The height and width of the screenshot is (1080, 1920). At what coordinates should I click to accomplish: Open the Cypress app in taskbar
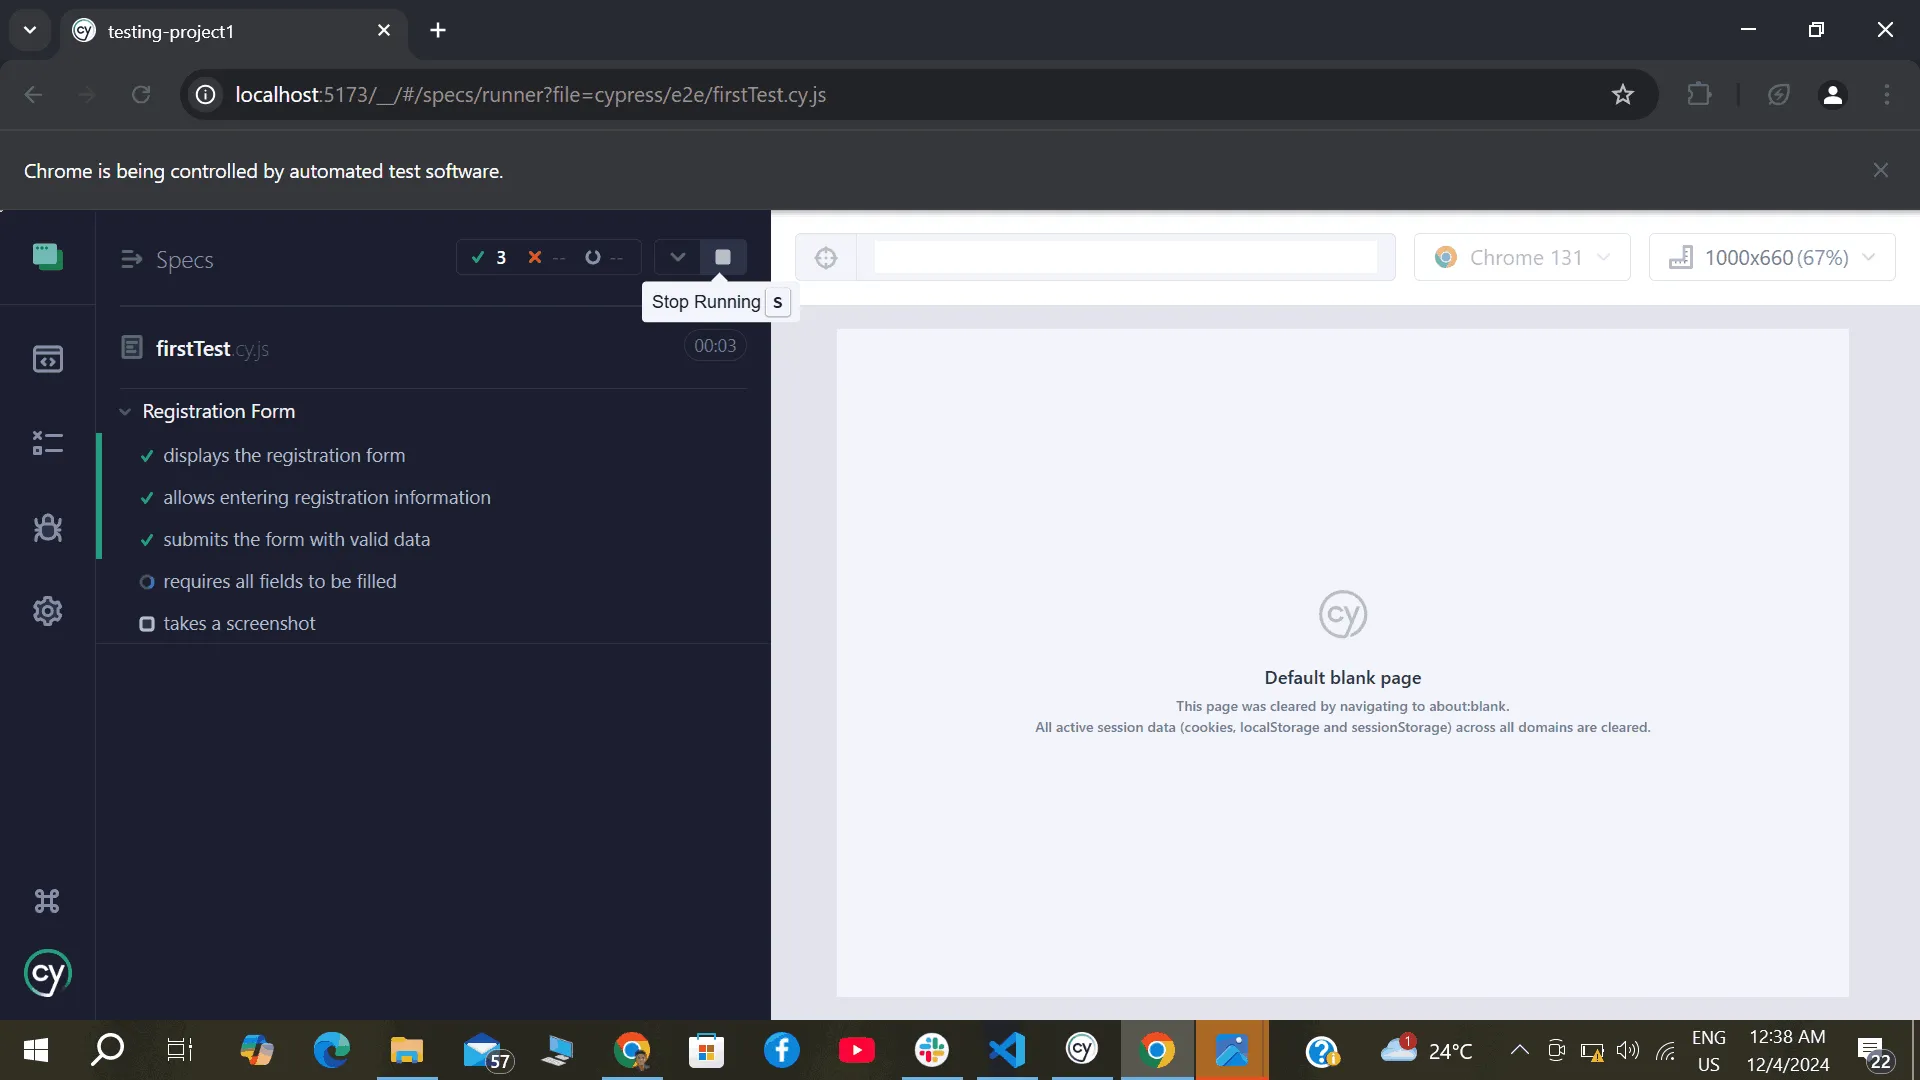tap(1082, 1050)
